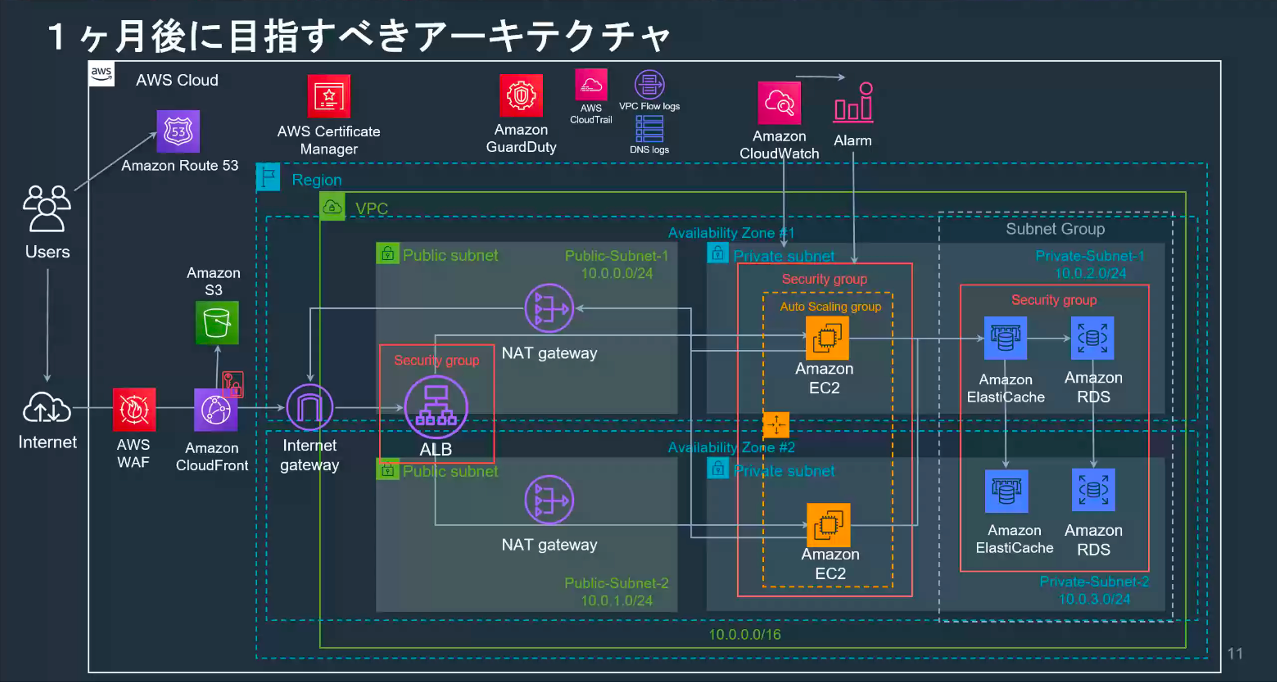Click the 'Private-Subnet-1' label
This screenshot has height=682, width=1277.
pos(1090,256)
